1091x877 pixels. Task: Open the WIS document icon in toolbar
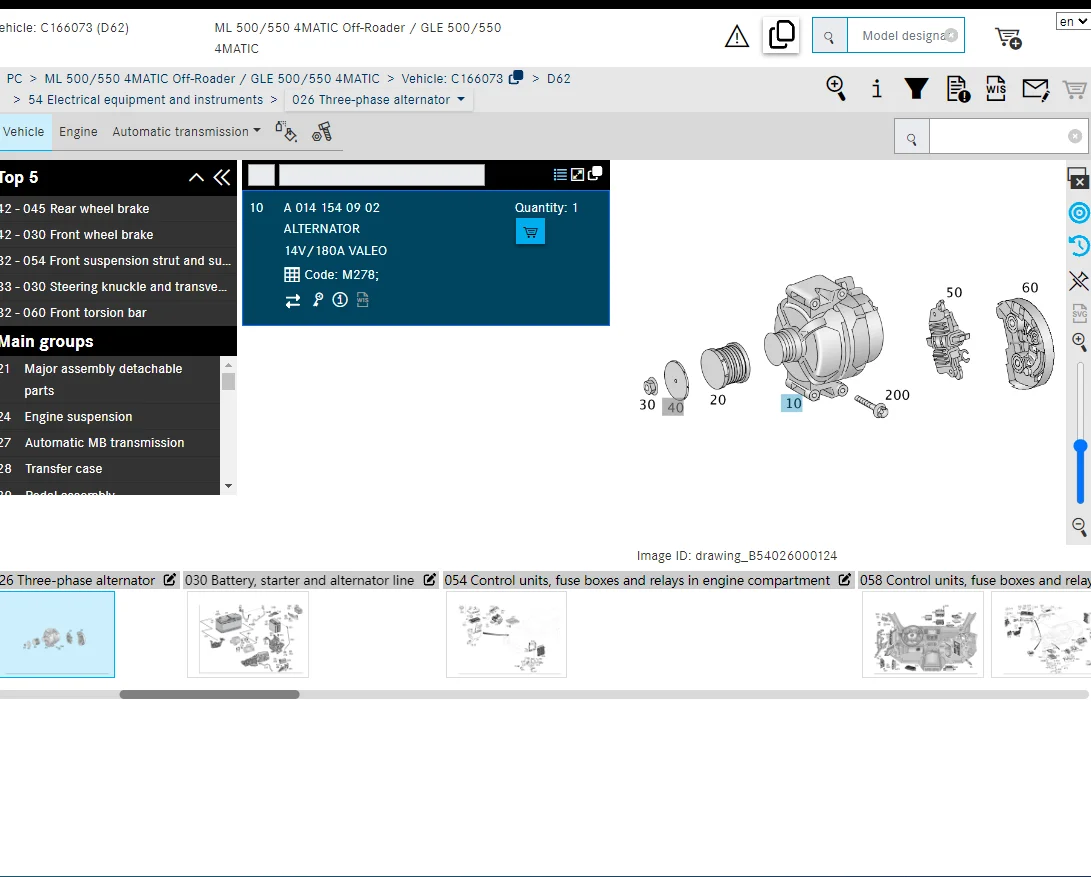click(x=996, y=88)
